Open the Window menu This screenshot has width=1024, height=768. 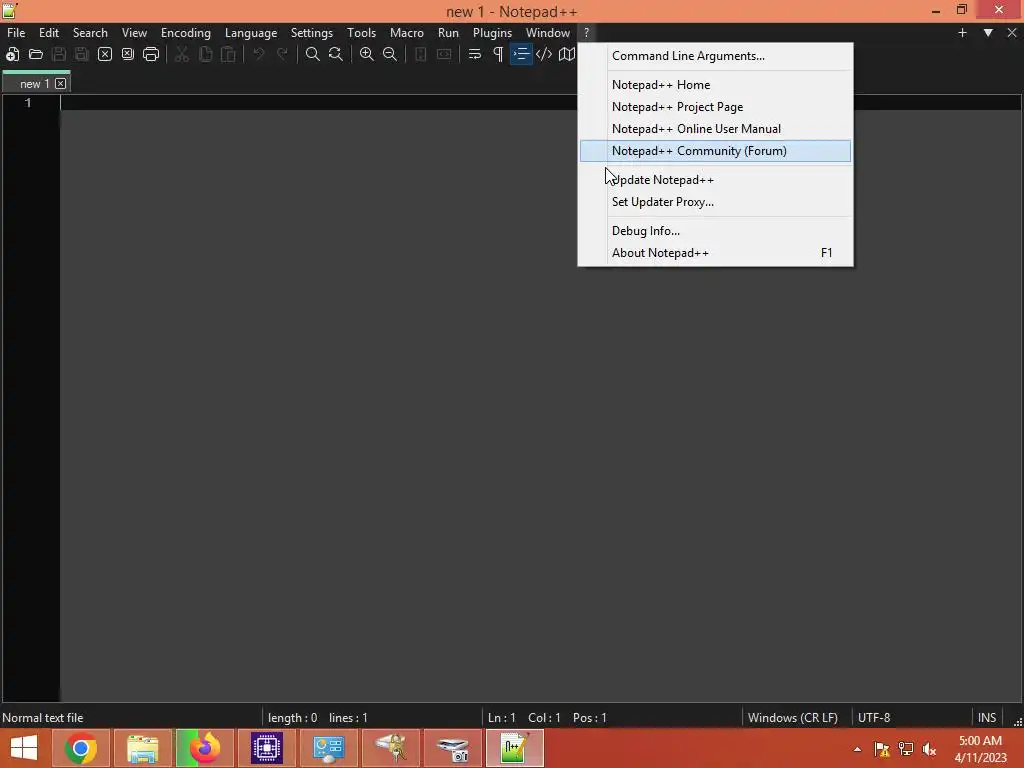547,33
